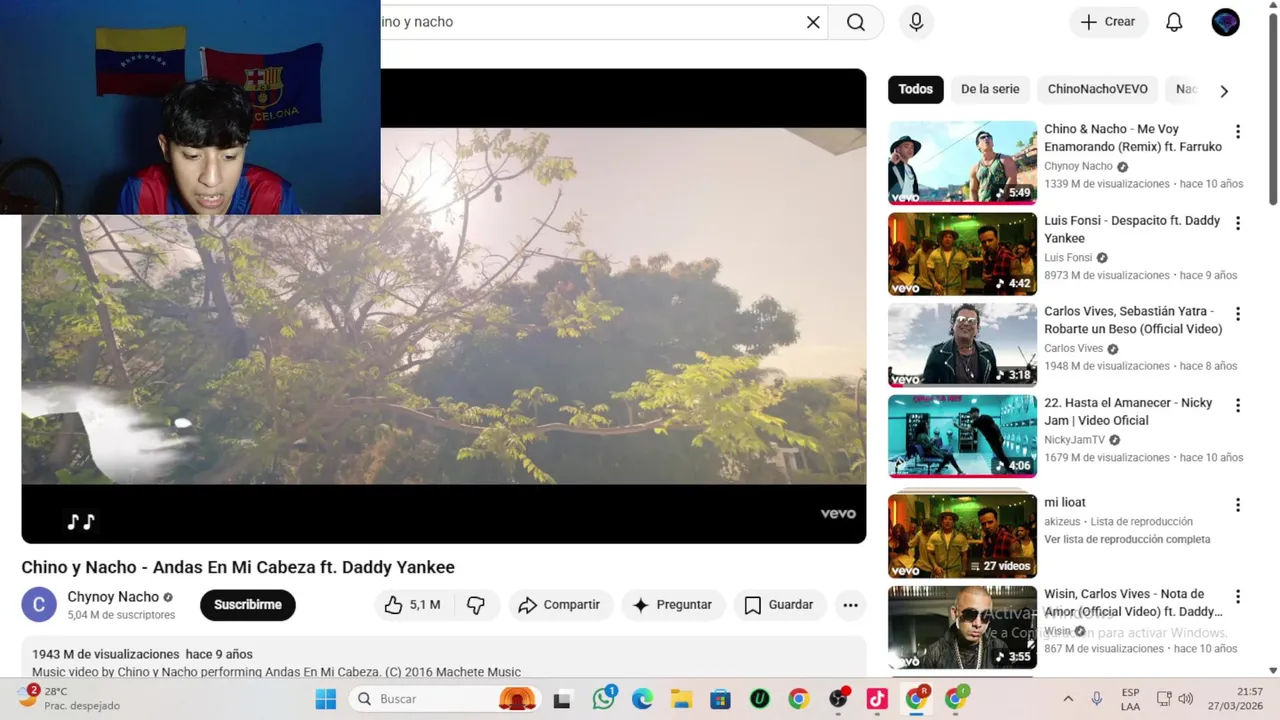Clear the search box with the X icon
1280x720 pixels.
pyautogui.click(x=813, y=22)
